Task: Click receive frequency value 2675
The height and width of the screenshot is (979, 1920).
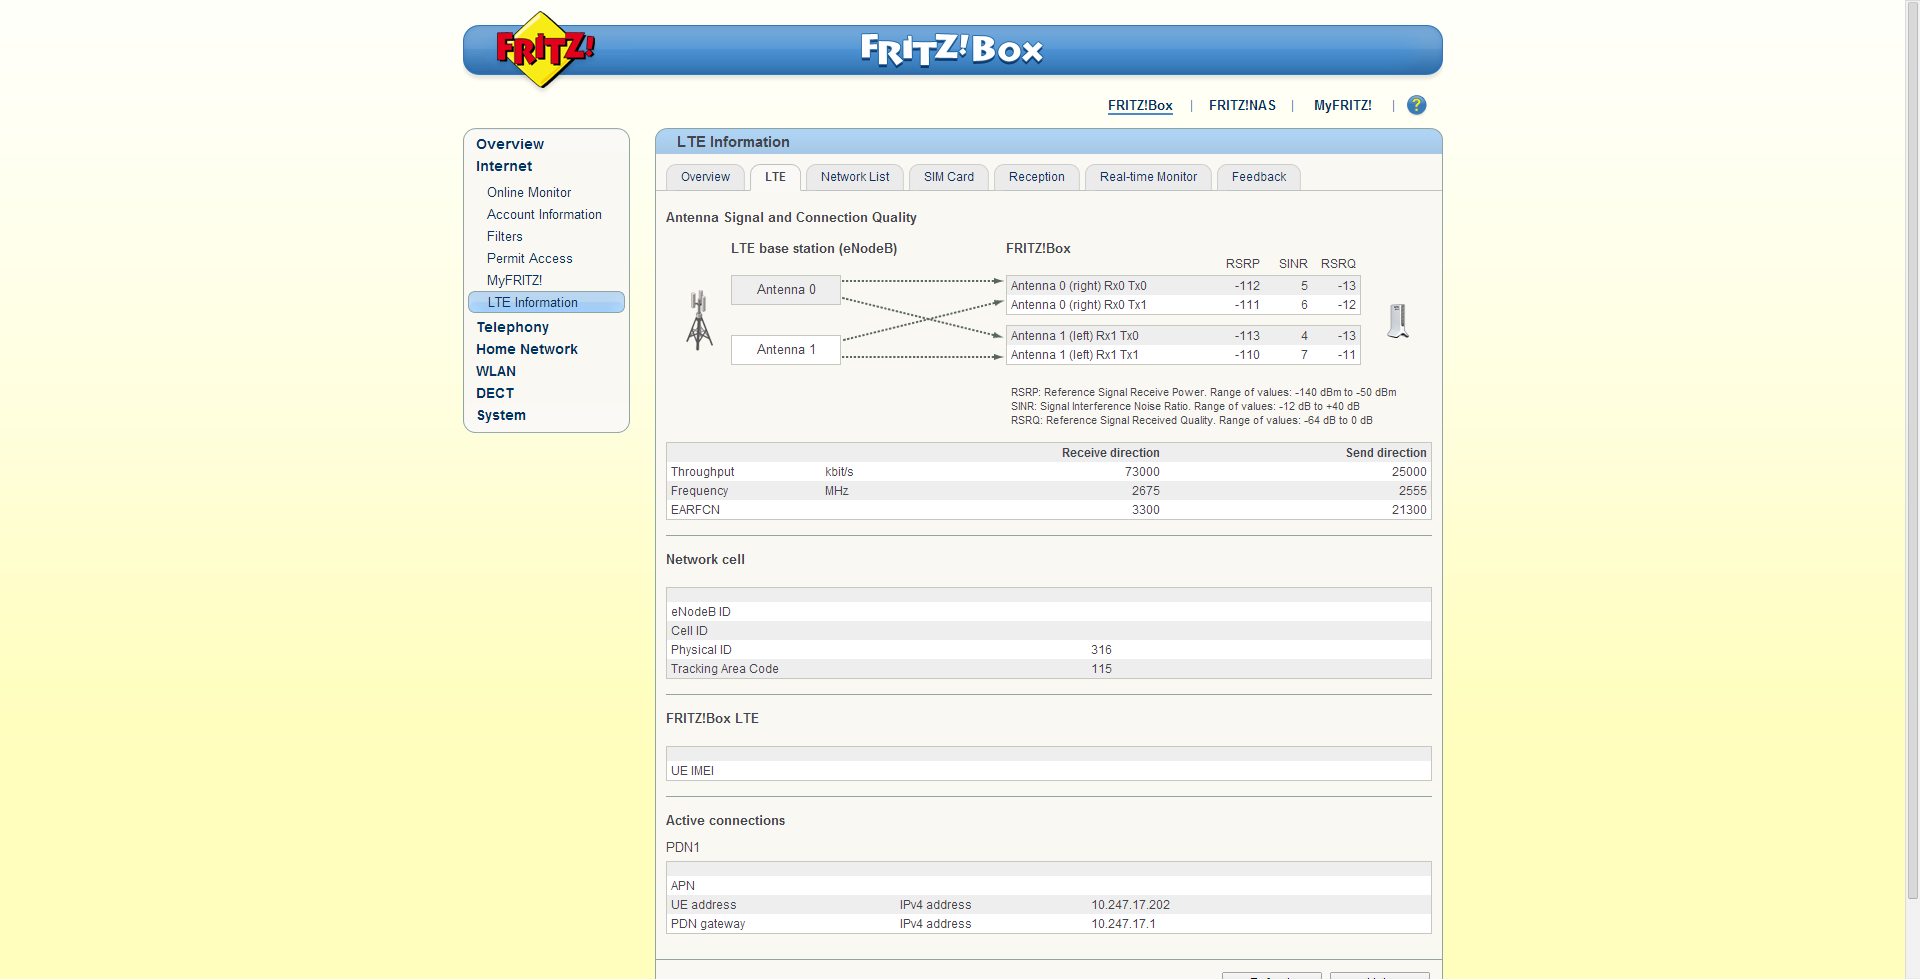Action: click(1146, 491)
